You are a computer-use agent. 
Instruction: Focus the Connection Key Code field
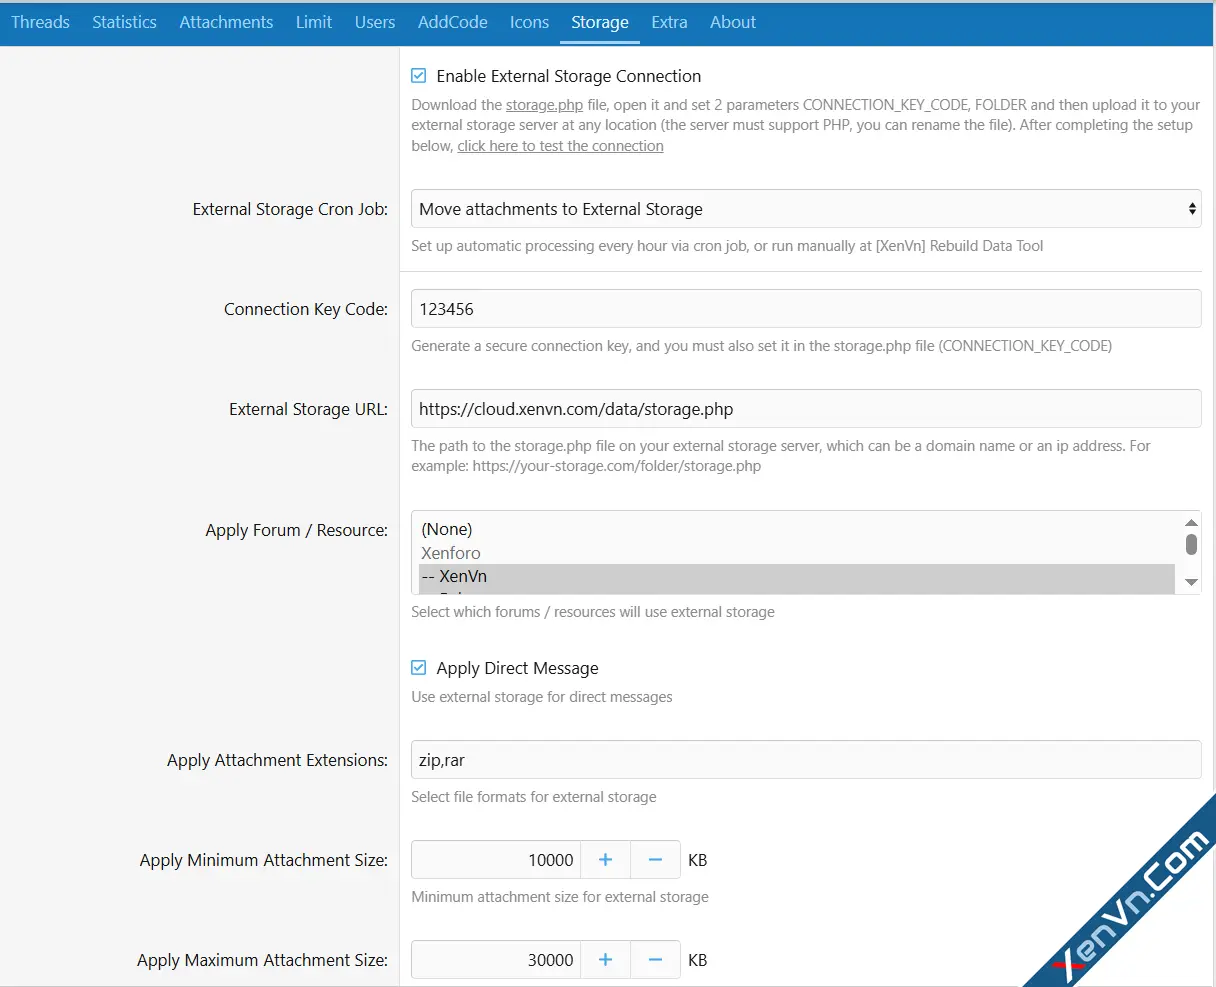pyautogui.click(x=806, y=309)
